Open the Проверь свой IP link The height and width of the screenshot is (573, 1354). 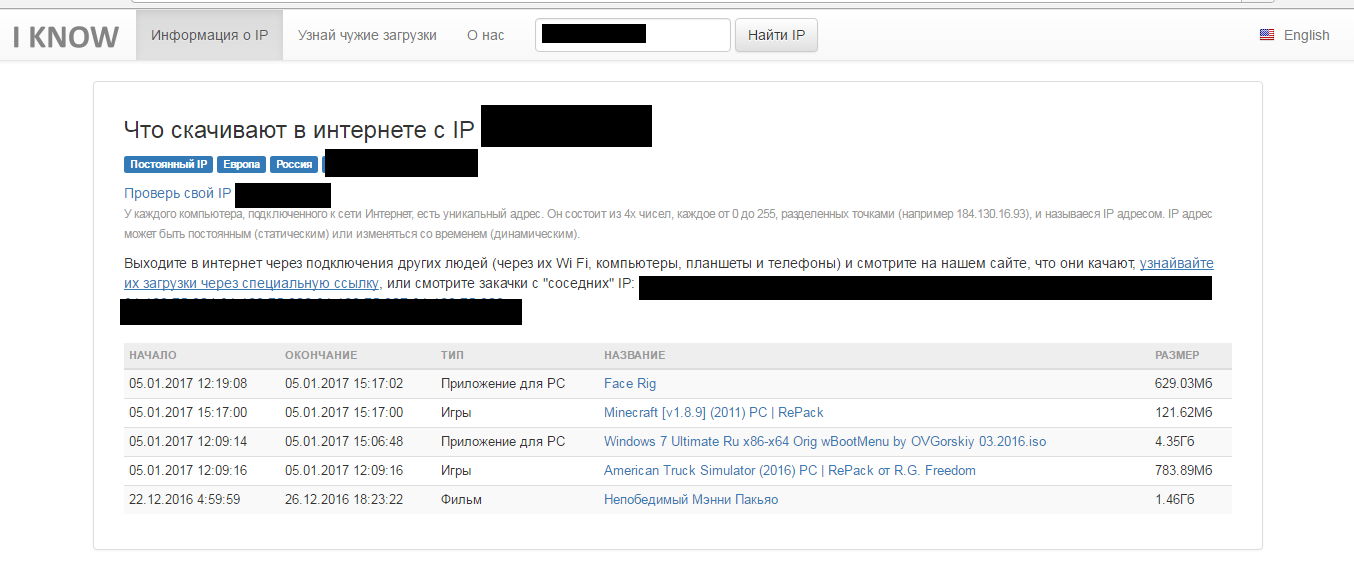click(177, 193)
